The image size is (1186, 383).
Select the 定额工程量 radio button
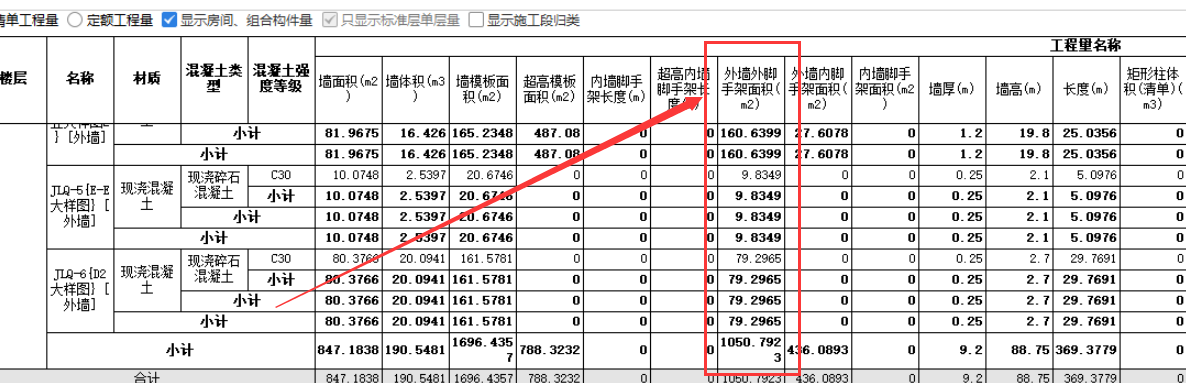pos(76,20)
